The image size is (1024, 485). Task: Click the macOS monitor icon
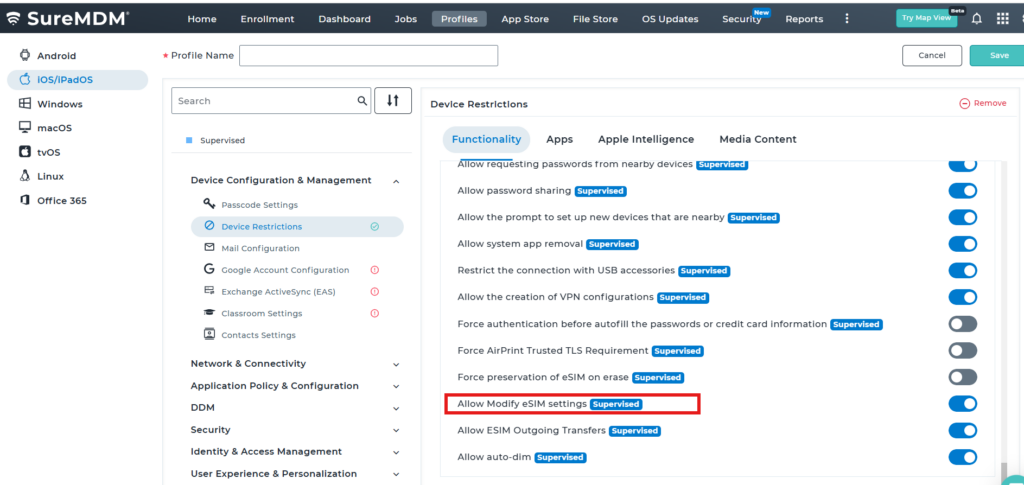(x=25, y=127)
